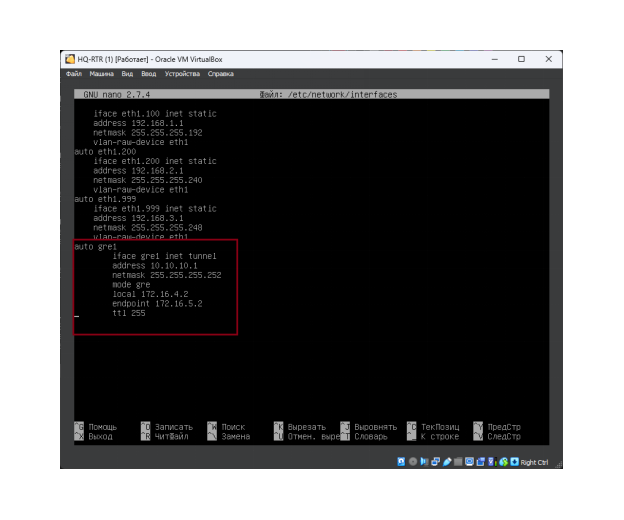624x520 pixels.
Task: Click the ^K Вырезать shortcut in nano
Action: coord(300,427)
